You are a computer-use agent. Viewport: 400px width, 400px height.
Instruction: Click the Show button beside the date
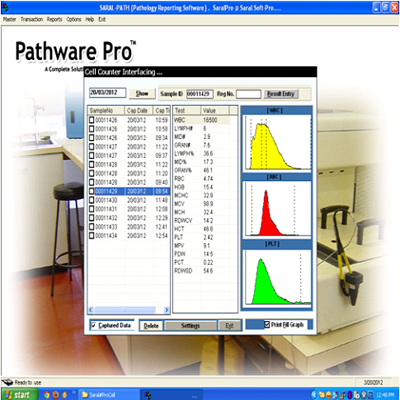(x=142, y=94)
